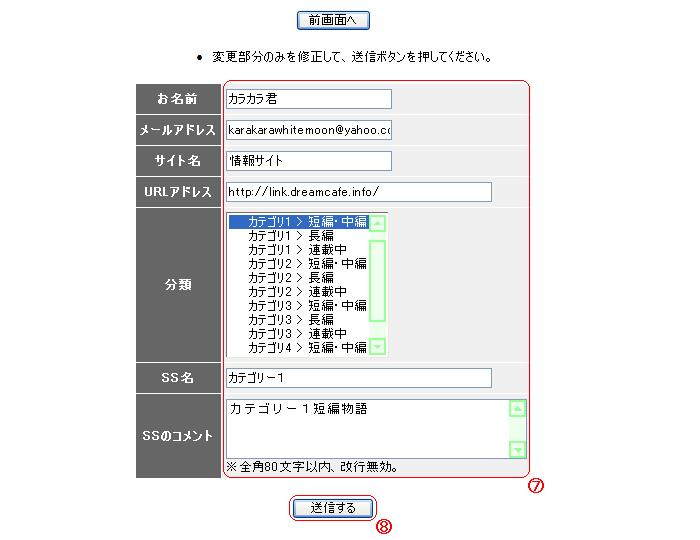
Task: Select カテゴリ1 > 短編・中編 in list
Action: pos(299,222)
